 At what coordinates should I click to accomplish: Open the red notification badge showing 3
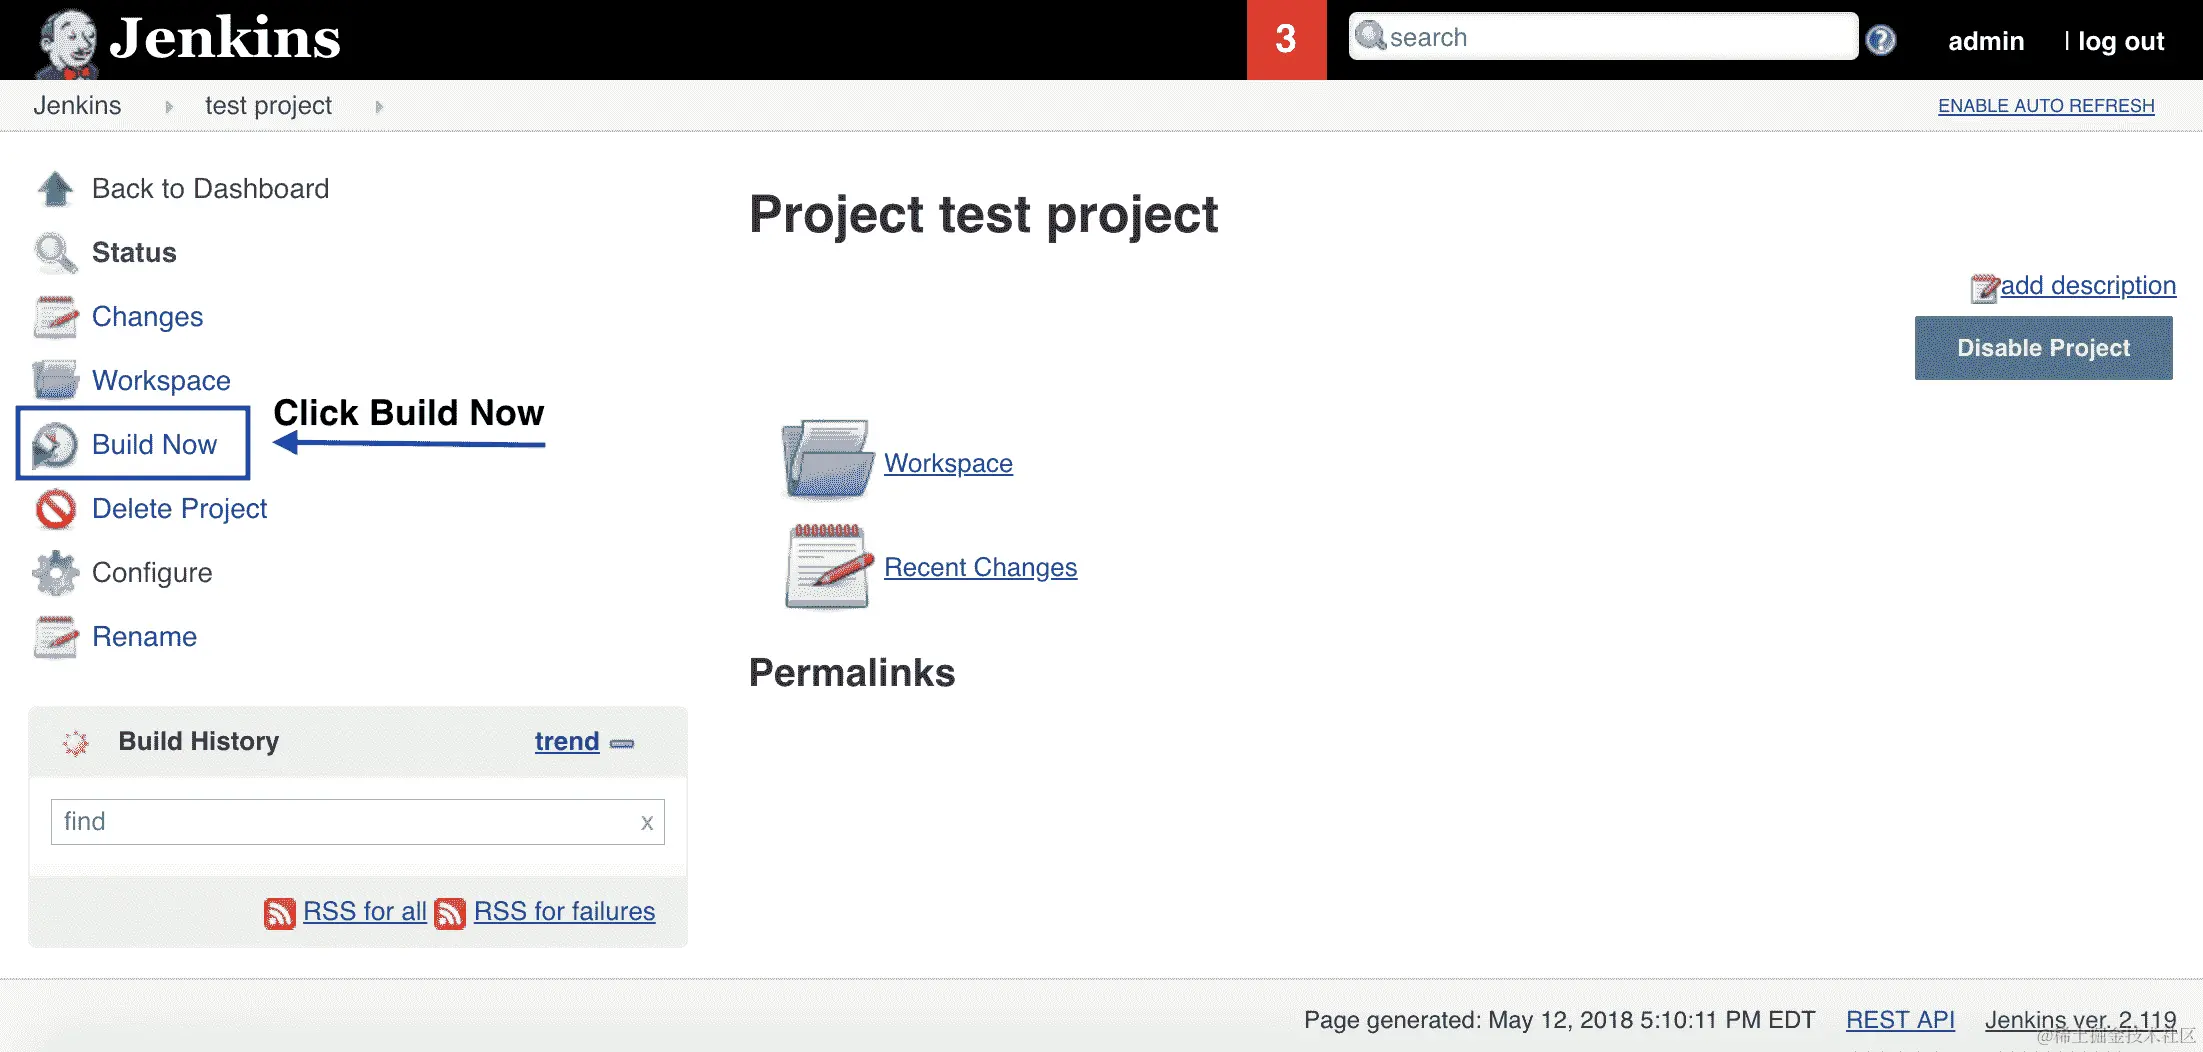1286,40
